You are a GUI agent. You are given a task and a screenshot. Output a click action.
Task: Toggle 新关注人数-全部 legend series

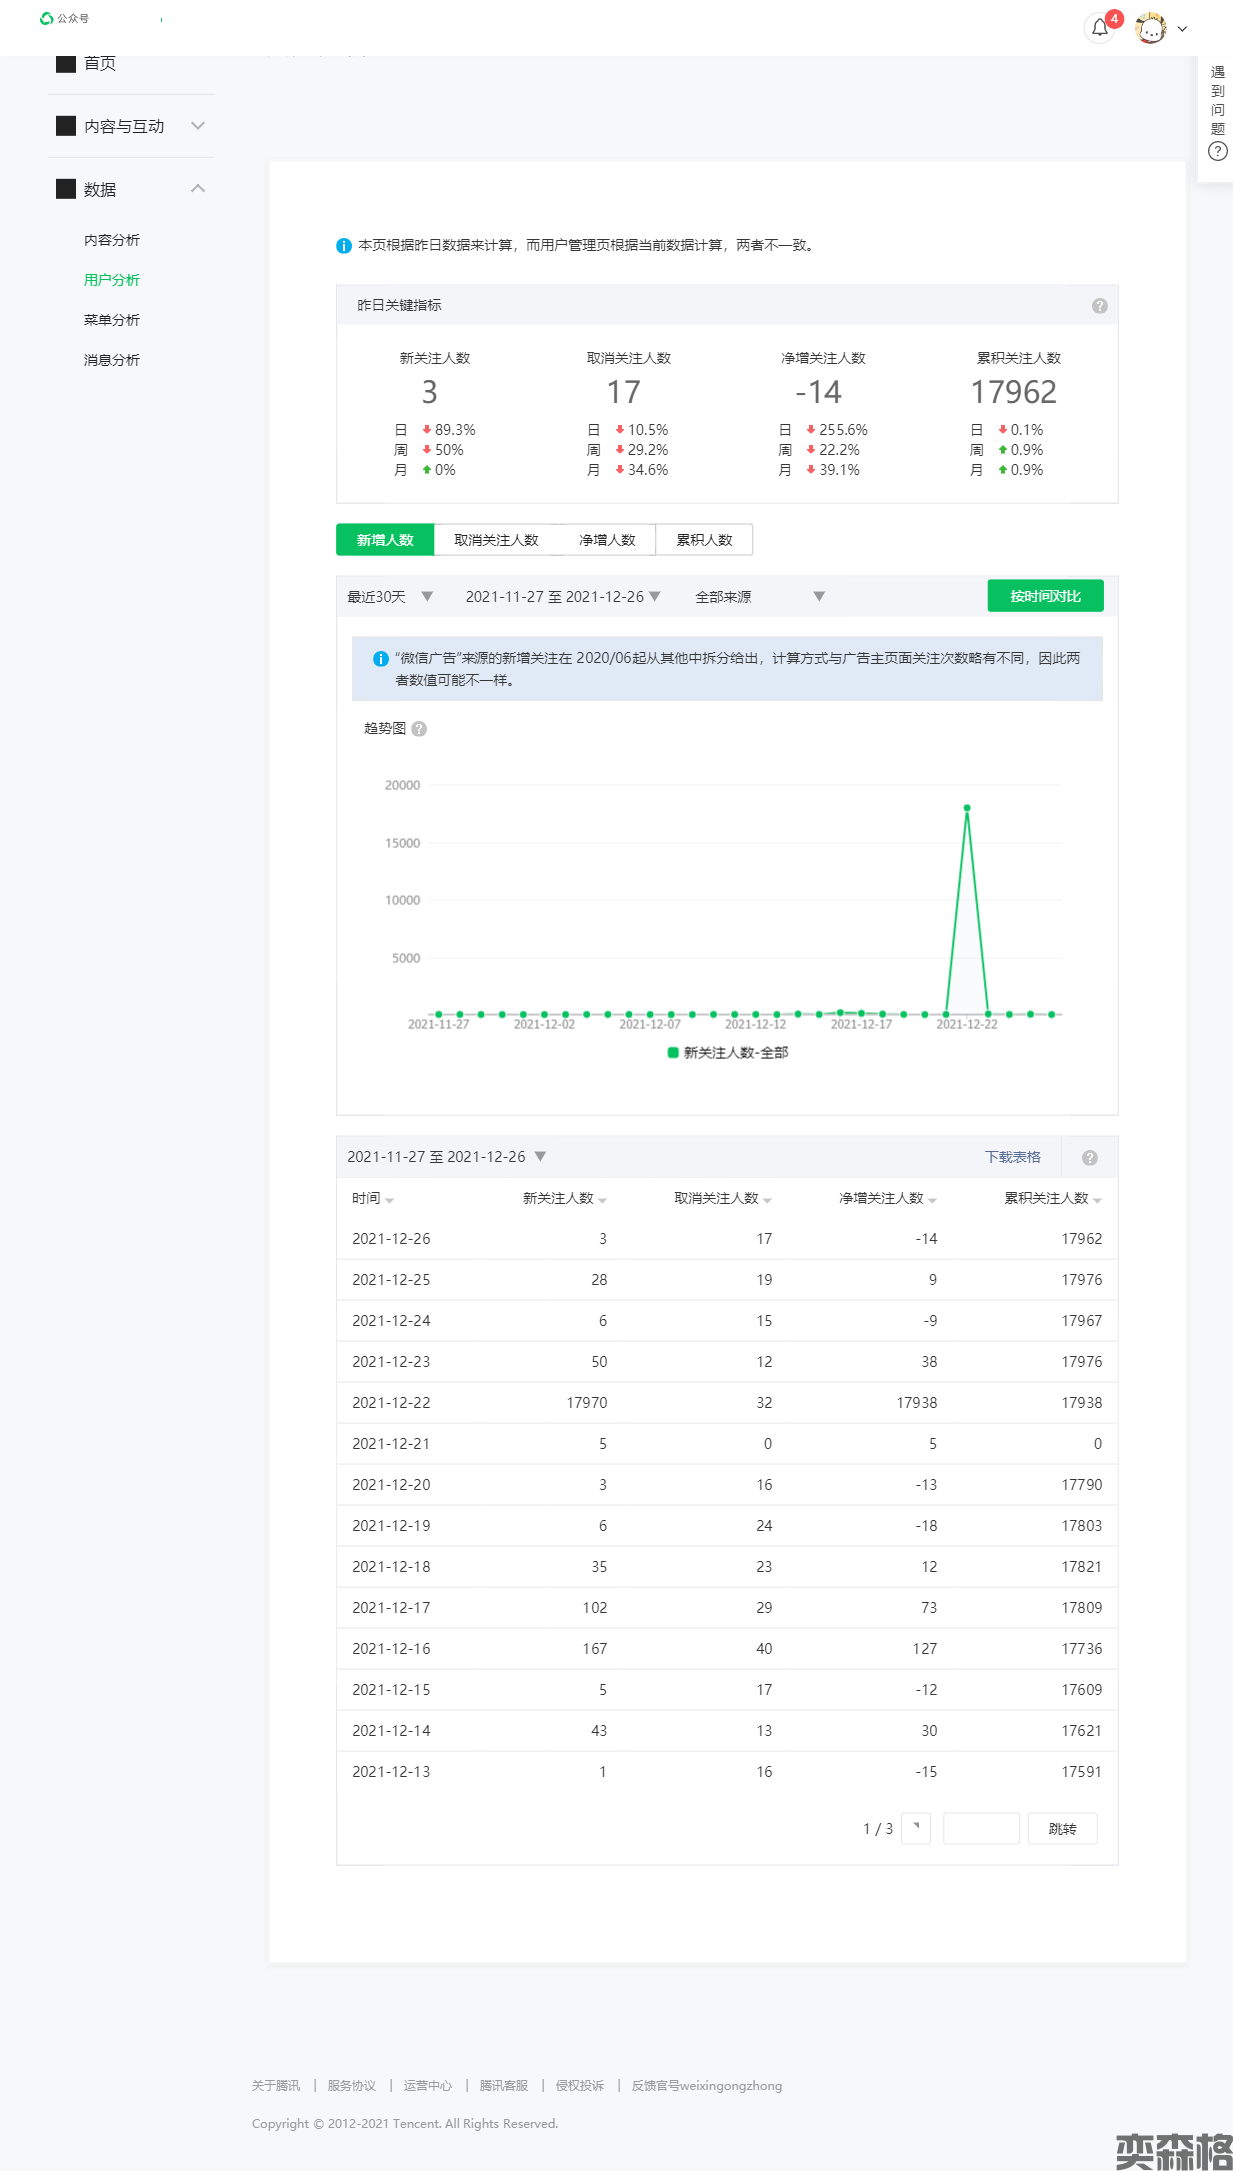[x=727, y=1053]
